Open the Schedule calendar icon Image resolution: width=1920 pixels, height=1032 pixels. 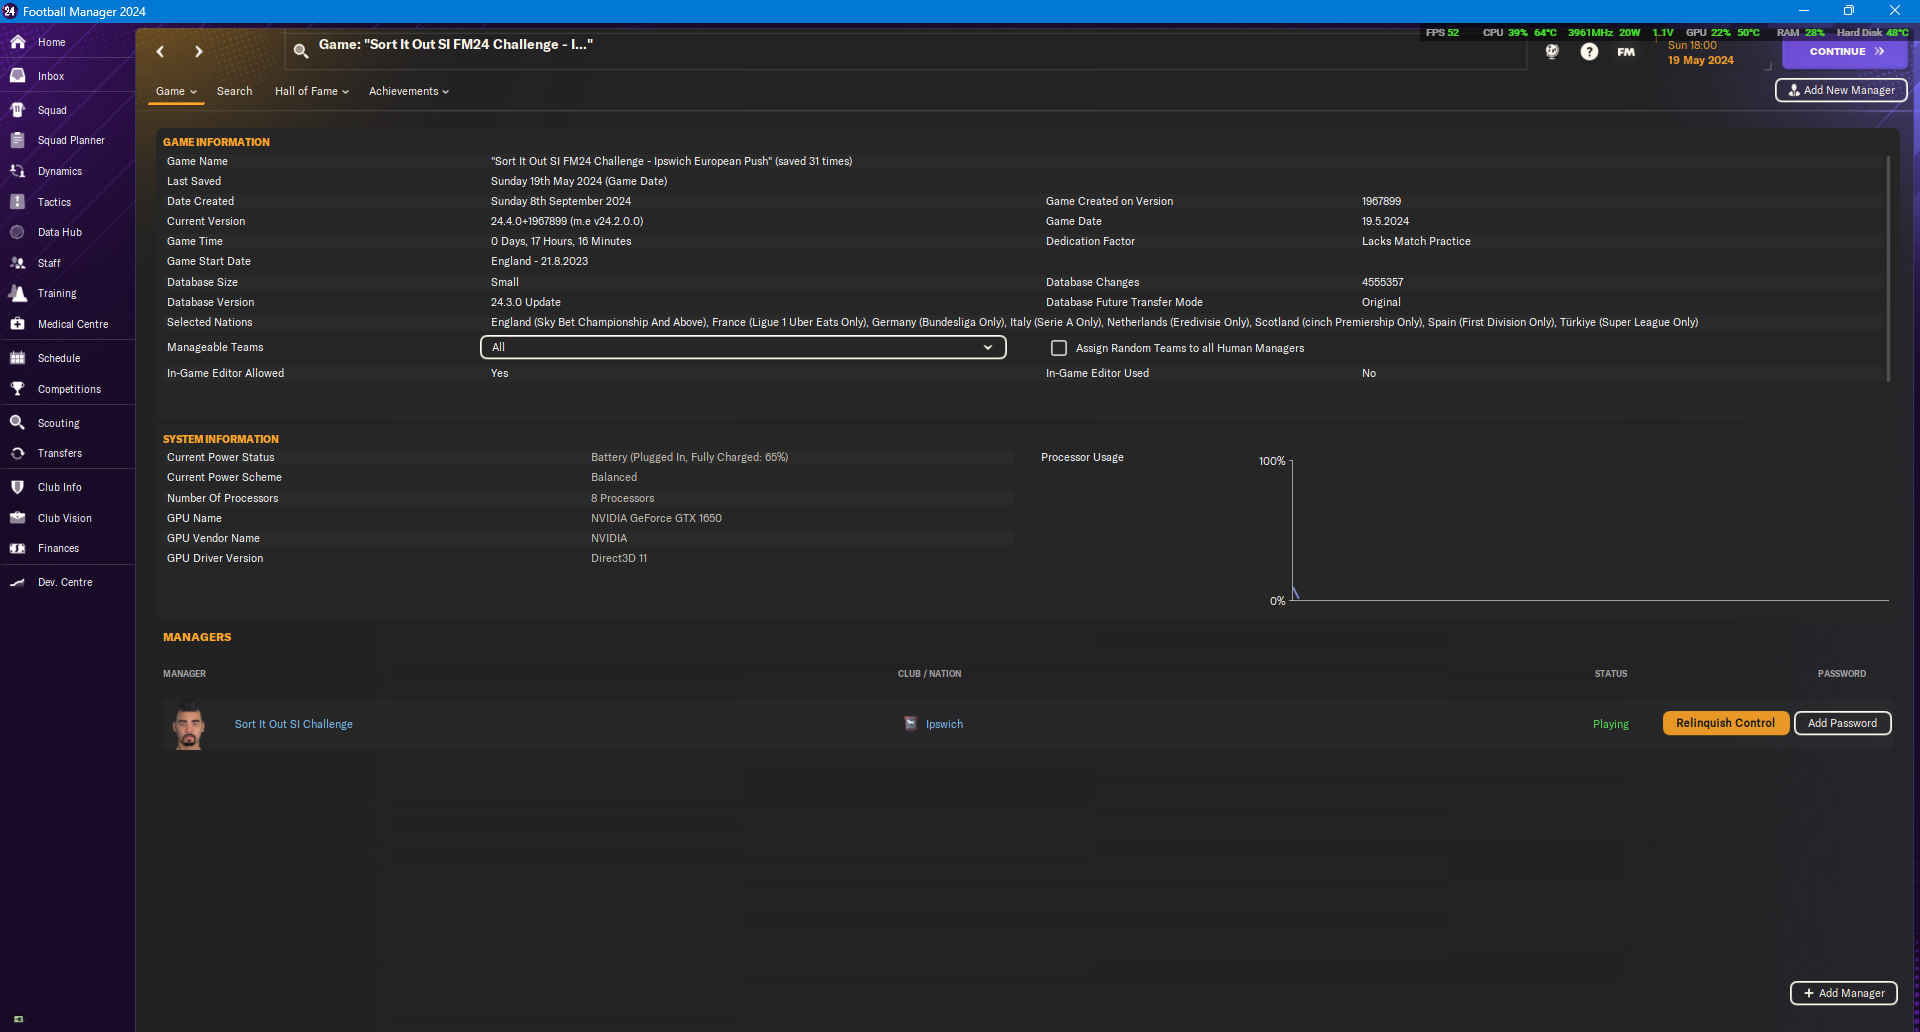[x=17, y=358]
